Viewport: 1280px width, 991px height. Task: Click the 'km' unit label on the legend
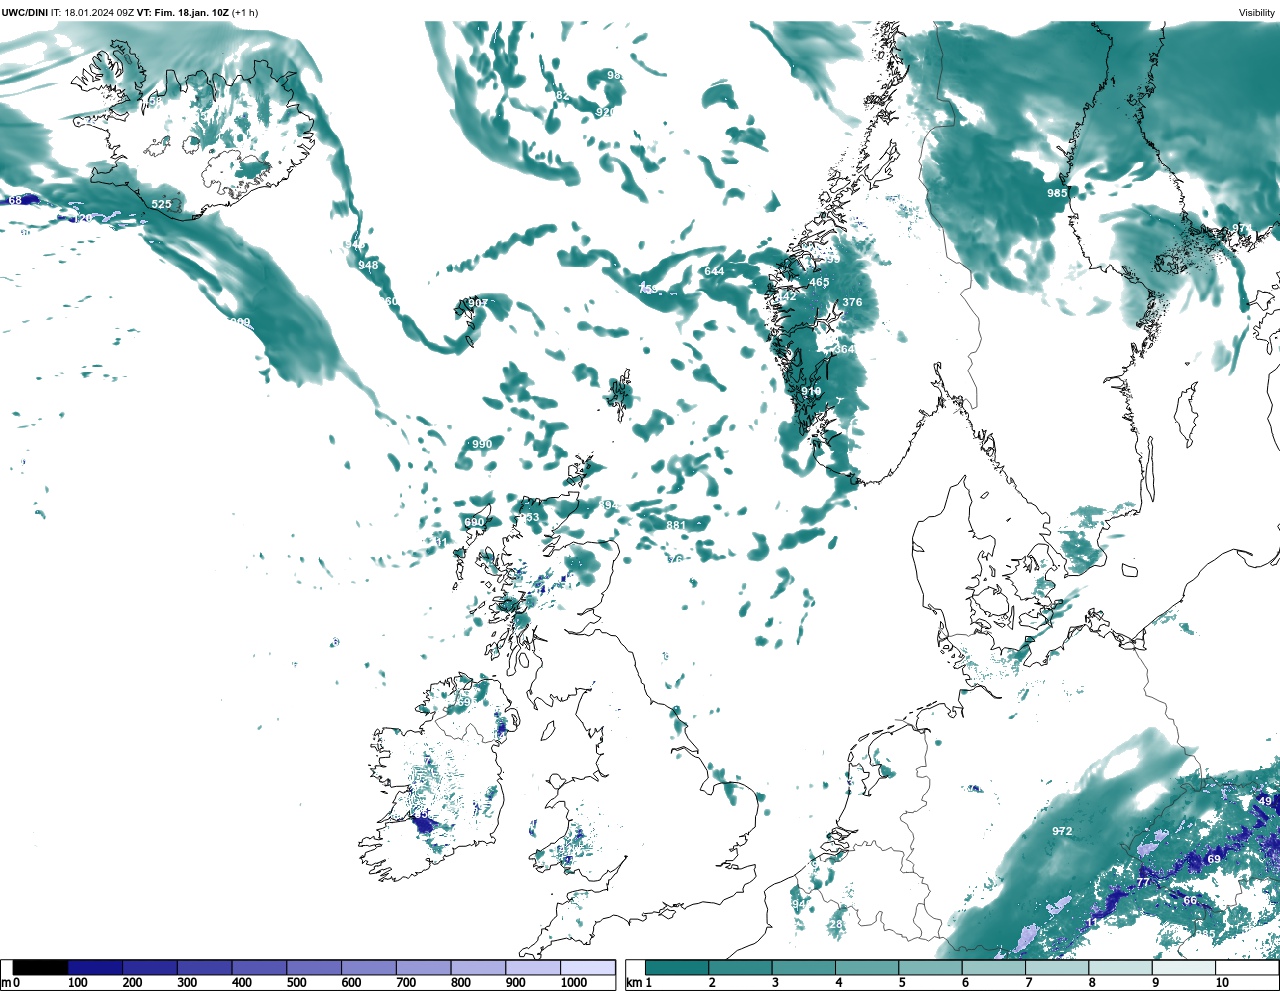[x=633, y=983]
